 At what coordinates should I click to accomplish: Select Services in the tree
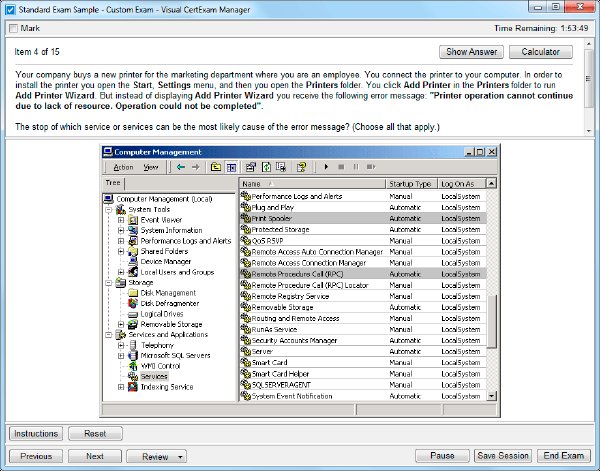[154, 376]
